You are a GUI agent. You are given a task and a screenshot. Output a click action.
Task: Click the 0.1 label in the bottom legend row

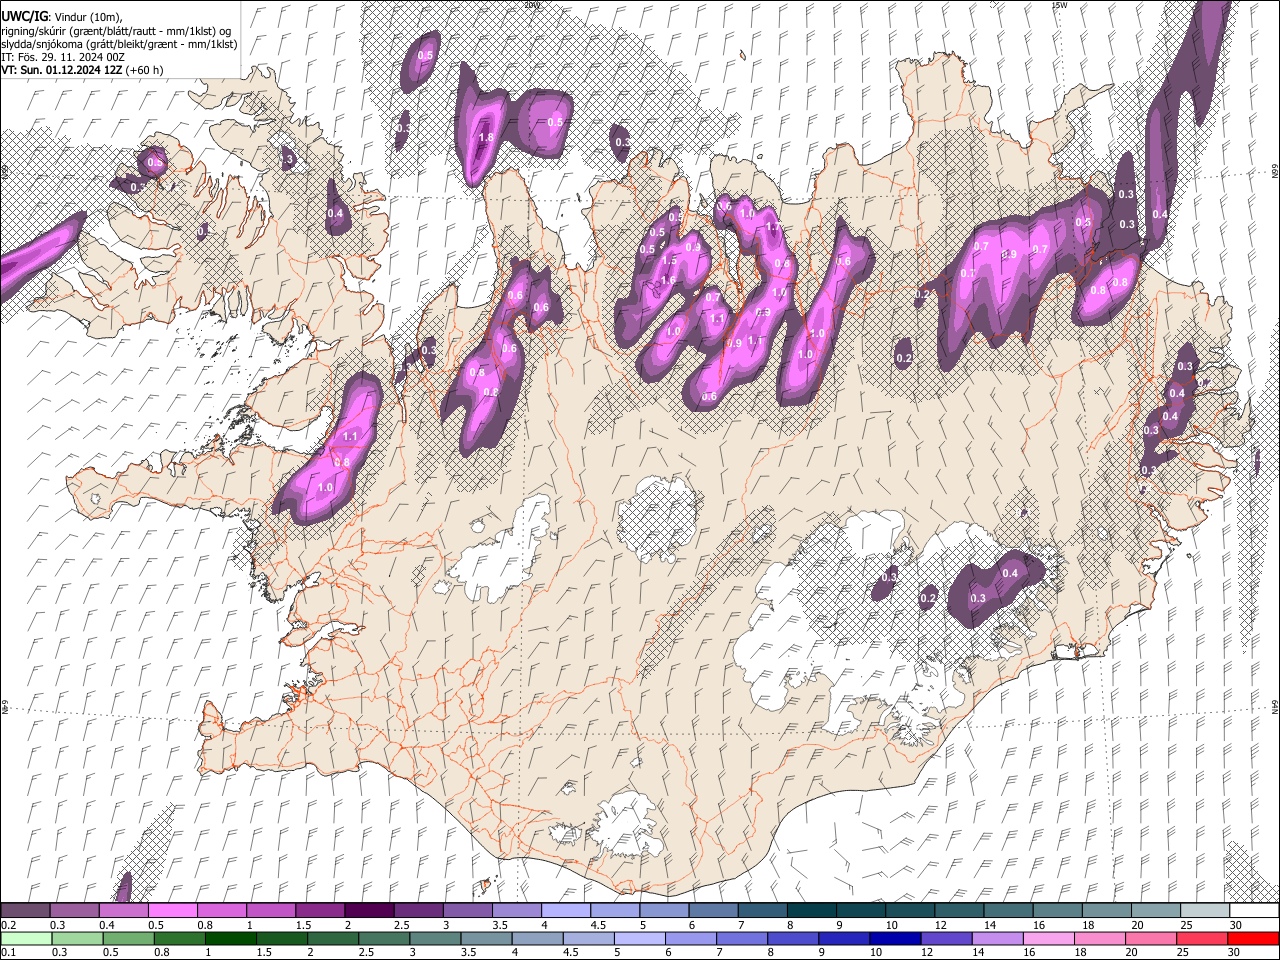(8, 952)
